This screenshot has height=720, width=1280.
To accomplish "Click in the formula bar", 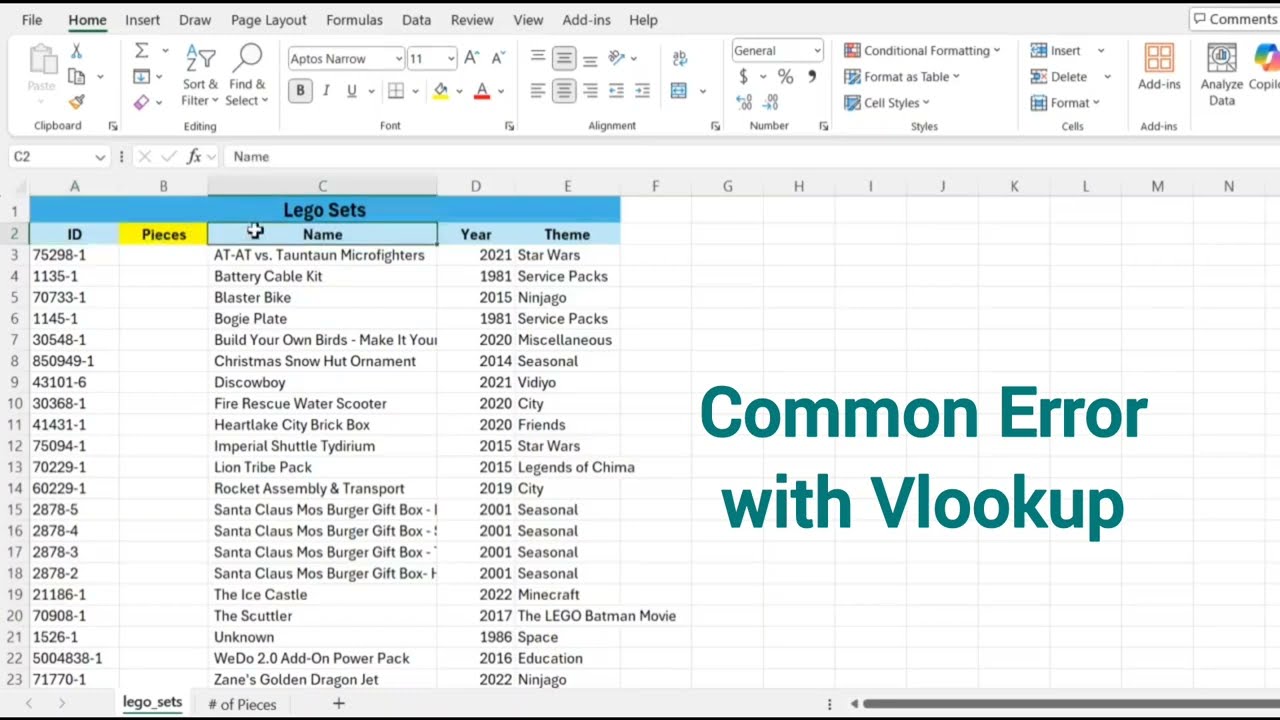I will (750, 157).
